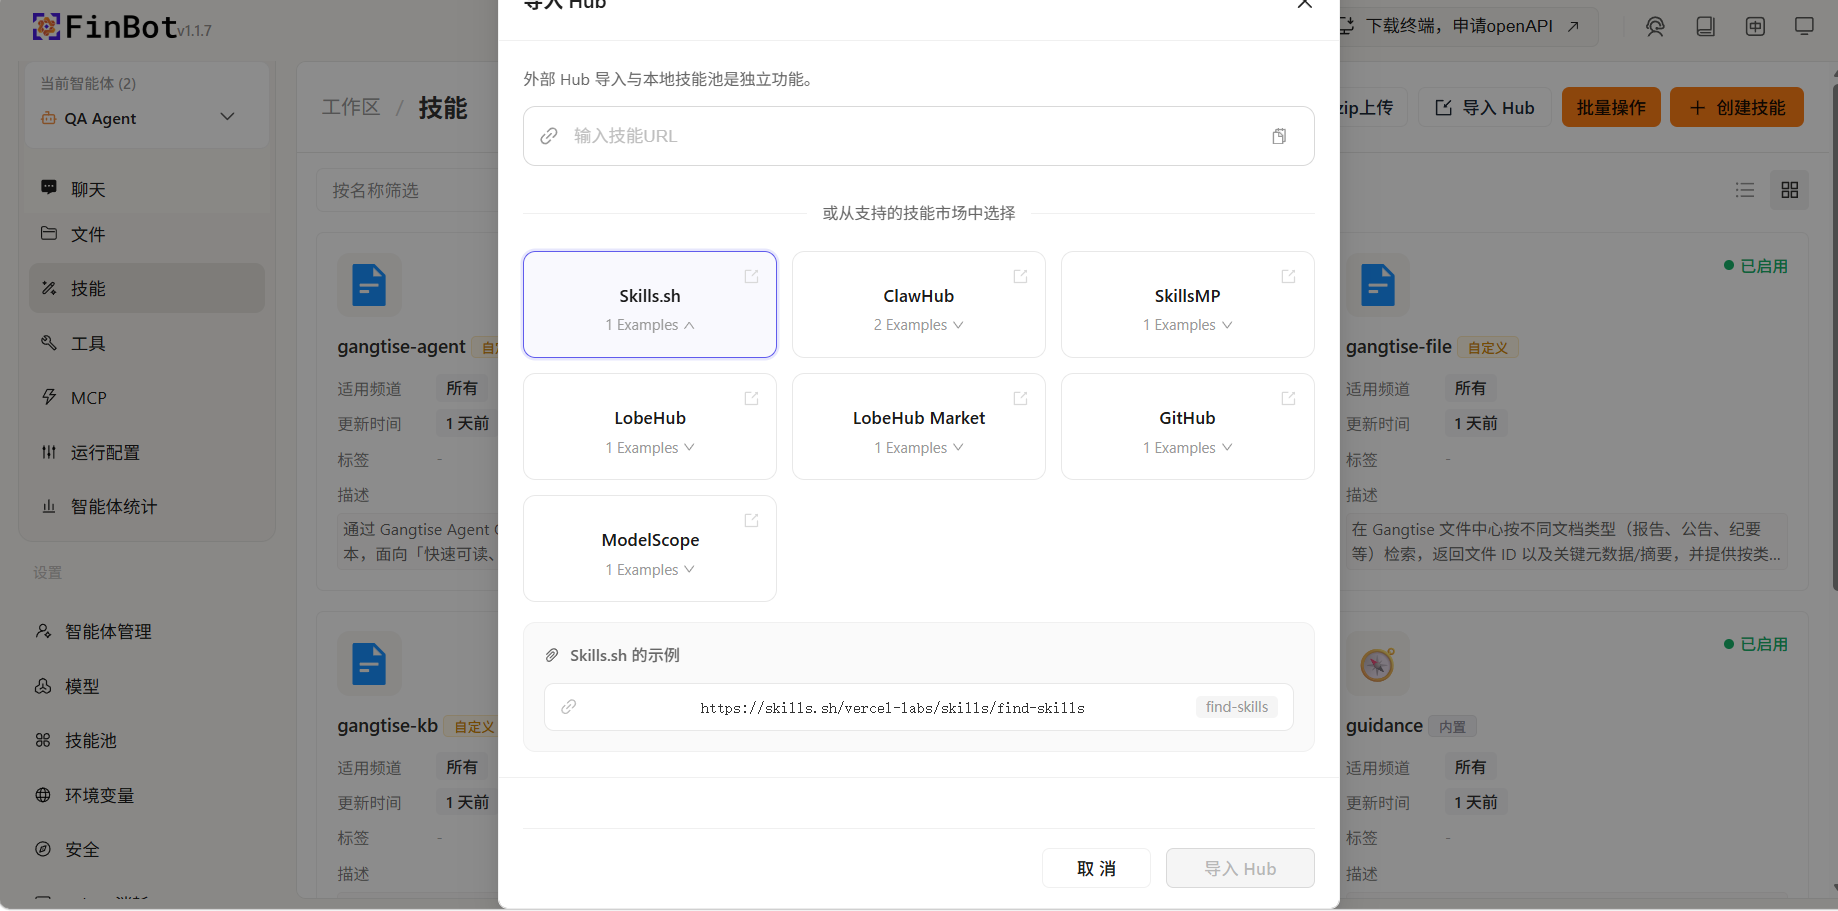Select the Skills.sh marketplace card
Image resolution: width=1838 pixels, height=911 pixels.
(x=650, y=304)
